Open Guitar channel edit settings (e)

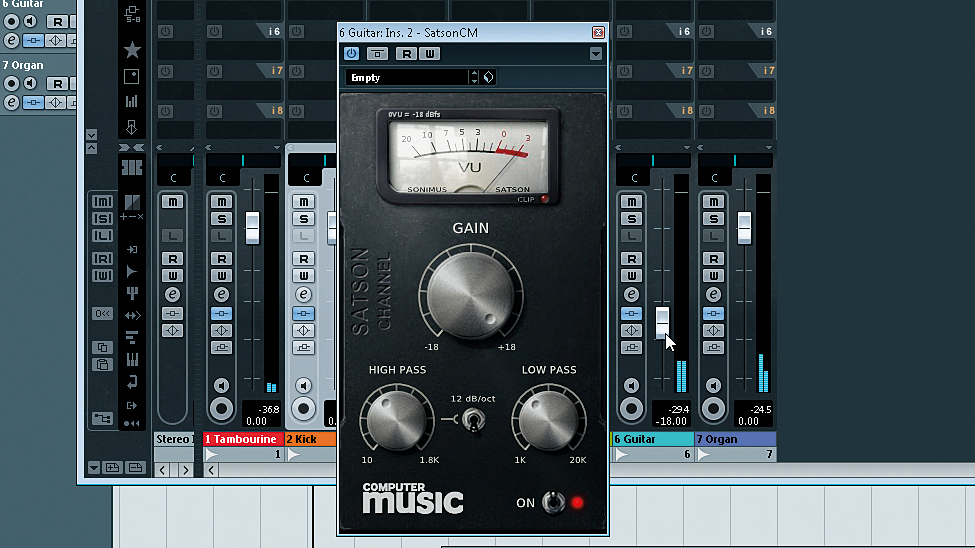631,294
